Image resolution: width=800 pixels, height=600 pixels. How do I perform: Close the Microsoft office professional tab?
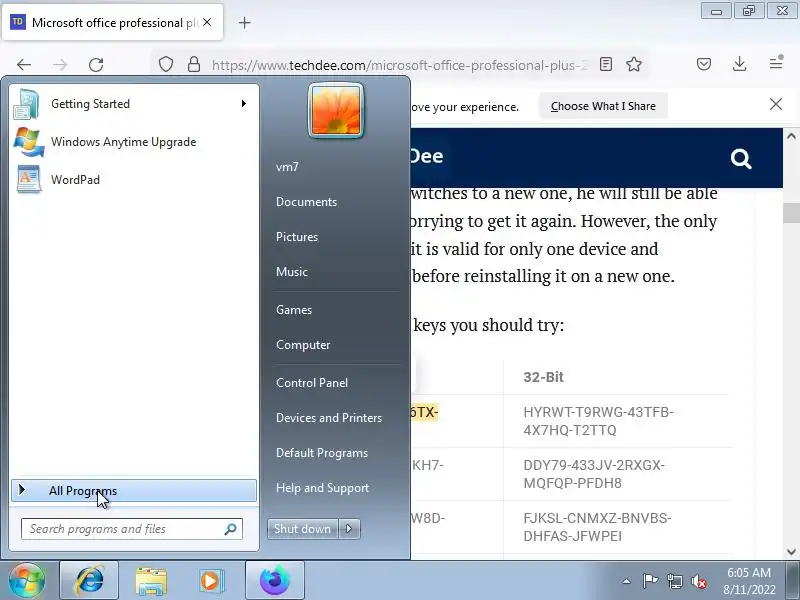point(207,22)
